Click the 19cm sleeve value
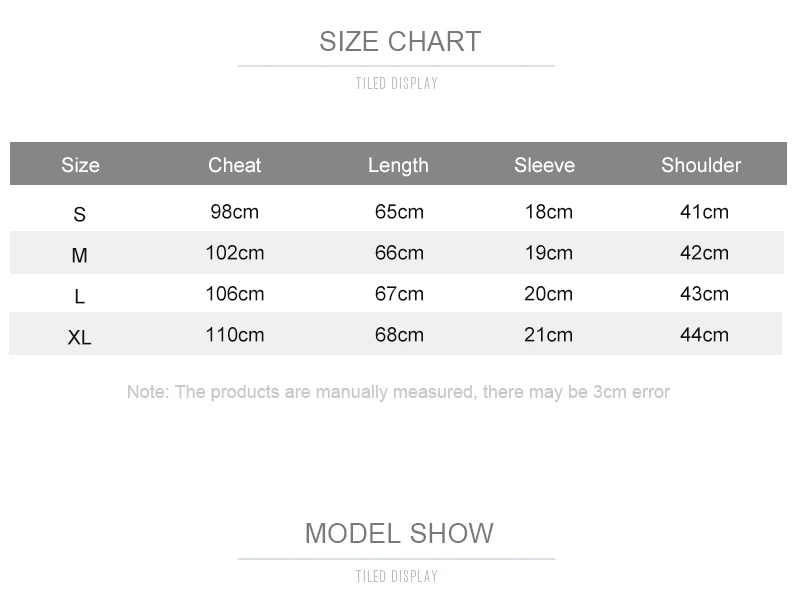The width and height of the screenshot is (800, 604). (x=548, y=253)
